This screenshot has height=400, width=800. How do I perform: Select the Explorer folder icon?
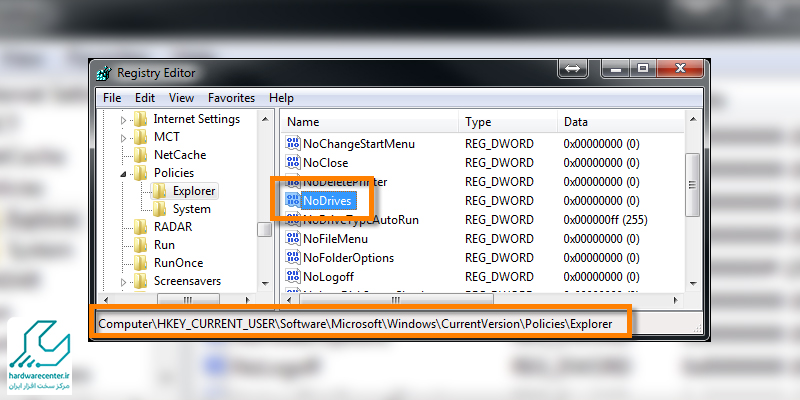click(159, 191)
